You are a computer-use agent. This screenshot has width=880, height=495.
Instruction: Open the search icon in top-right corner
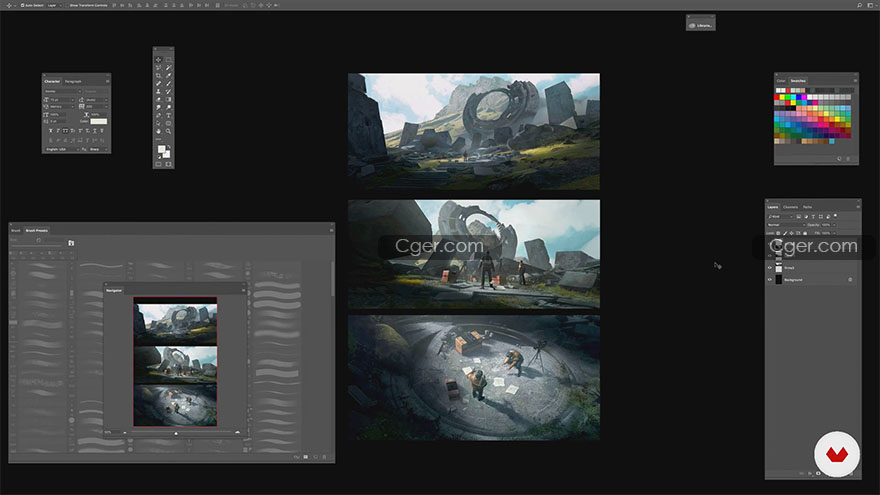859,5
